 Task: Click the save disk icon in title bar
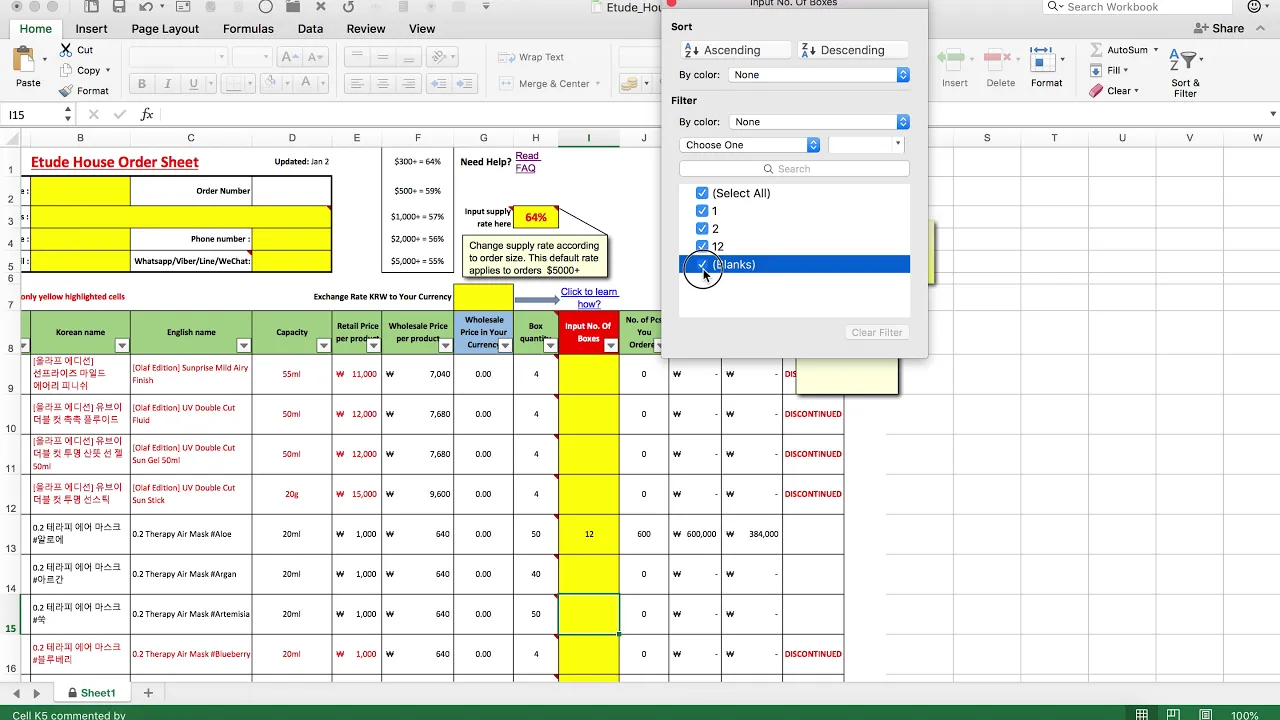118,7
